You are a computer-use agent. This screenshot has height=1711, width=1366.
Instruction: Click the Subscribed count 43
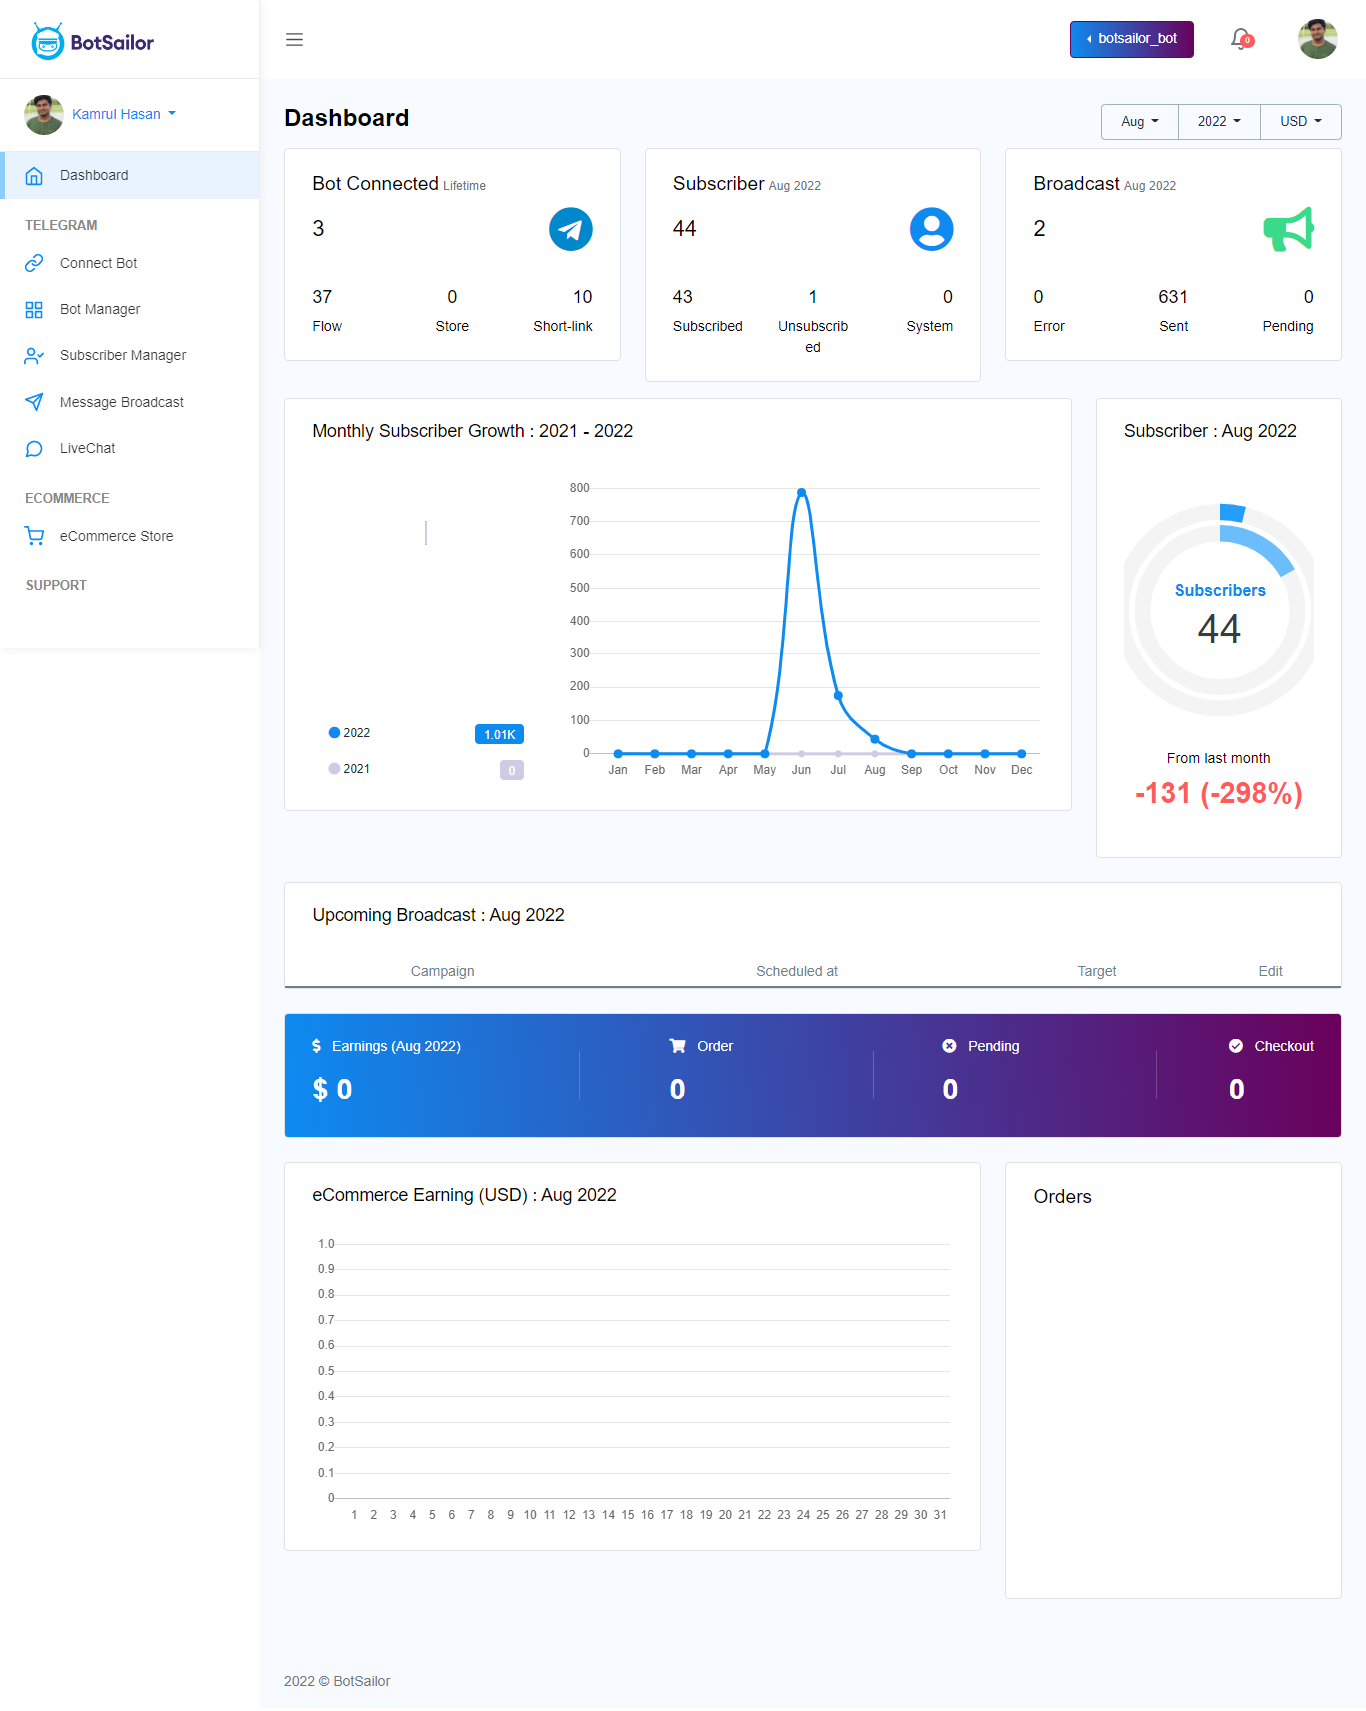pos(683,297)
